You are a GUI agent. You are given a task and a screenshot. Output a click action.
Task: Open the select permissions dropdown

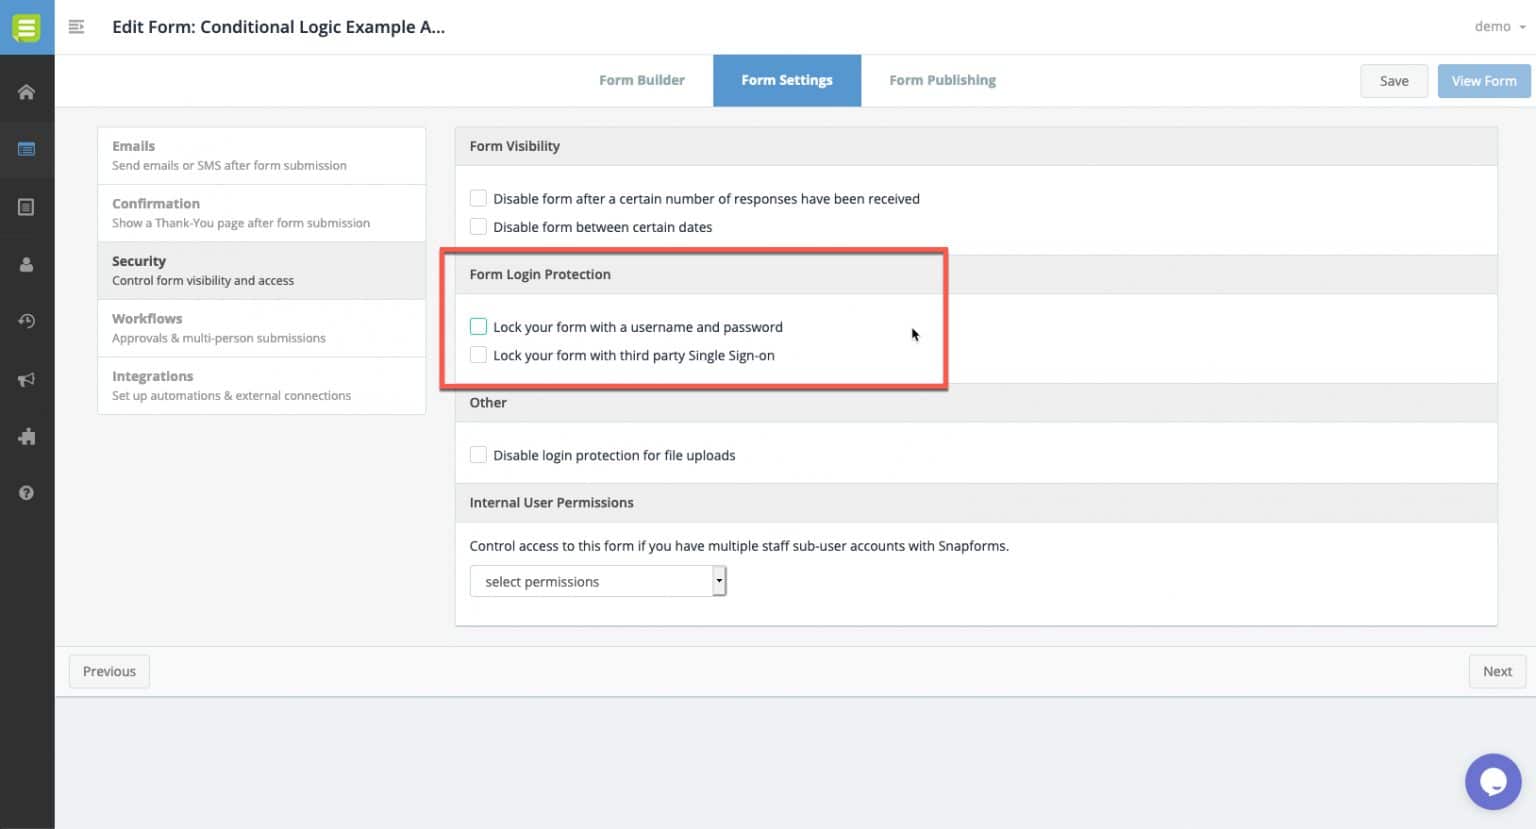(597, 581)
